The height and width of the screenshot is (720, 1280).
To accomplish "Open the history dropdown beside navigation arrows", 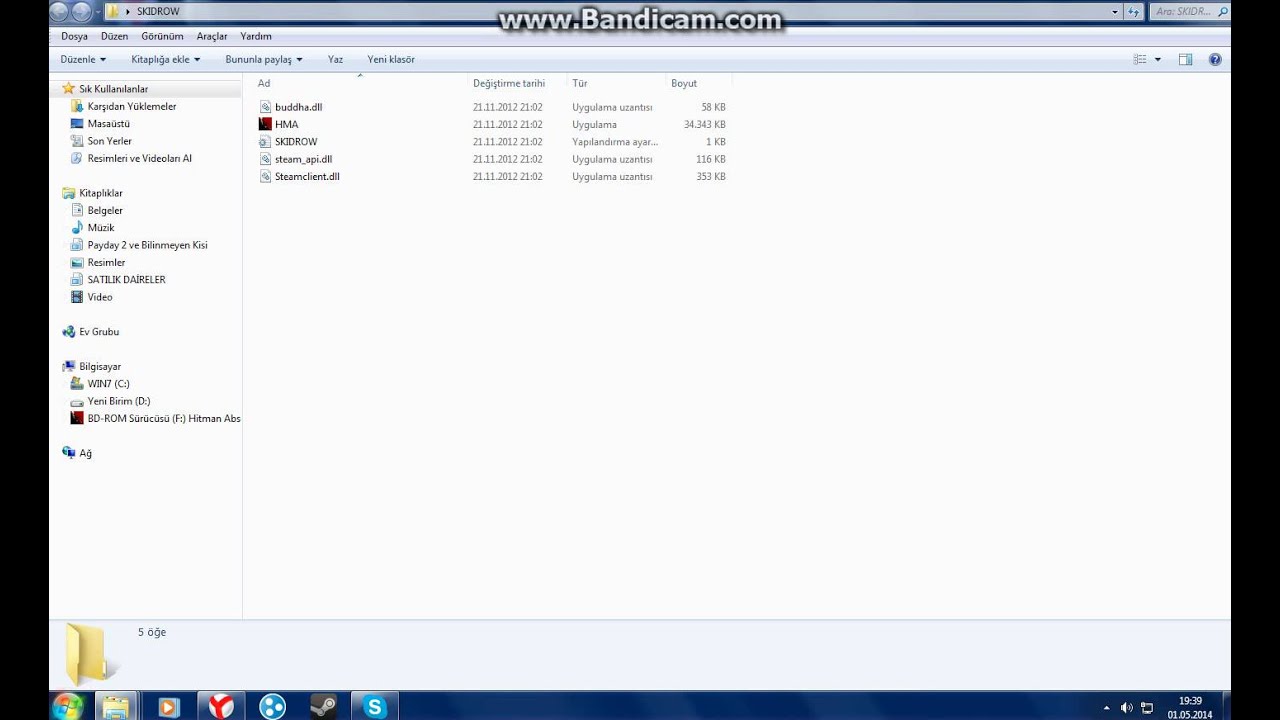I will pyautogui.click(x=98, y=12).
